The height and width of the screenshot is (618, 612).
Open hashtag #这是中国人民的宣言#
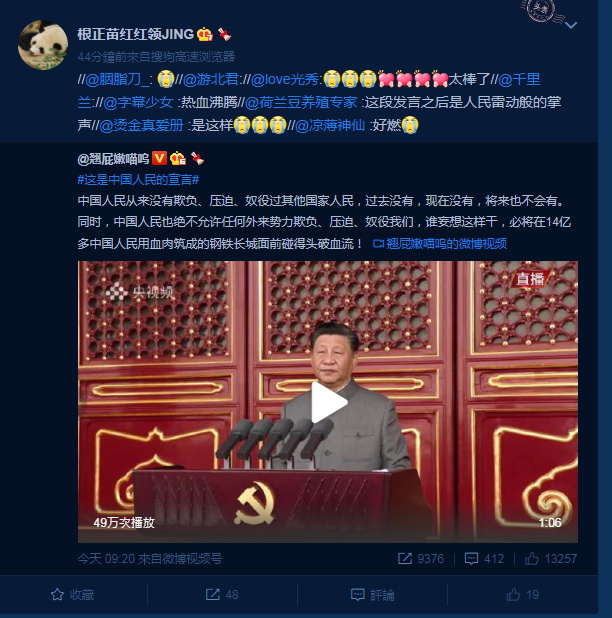[x=138, y=180]
